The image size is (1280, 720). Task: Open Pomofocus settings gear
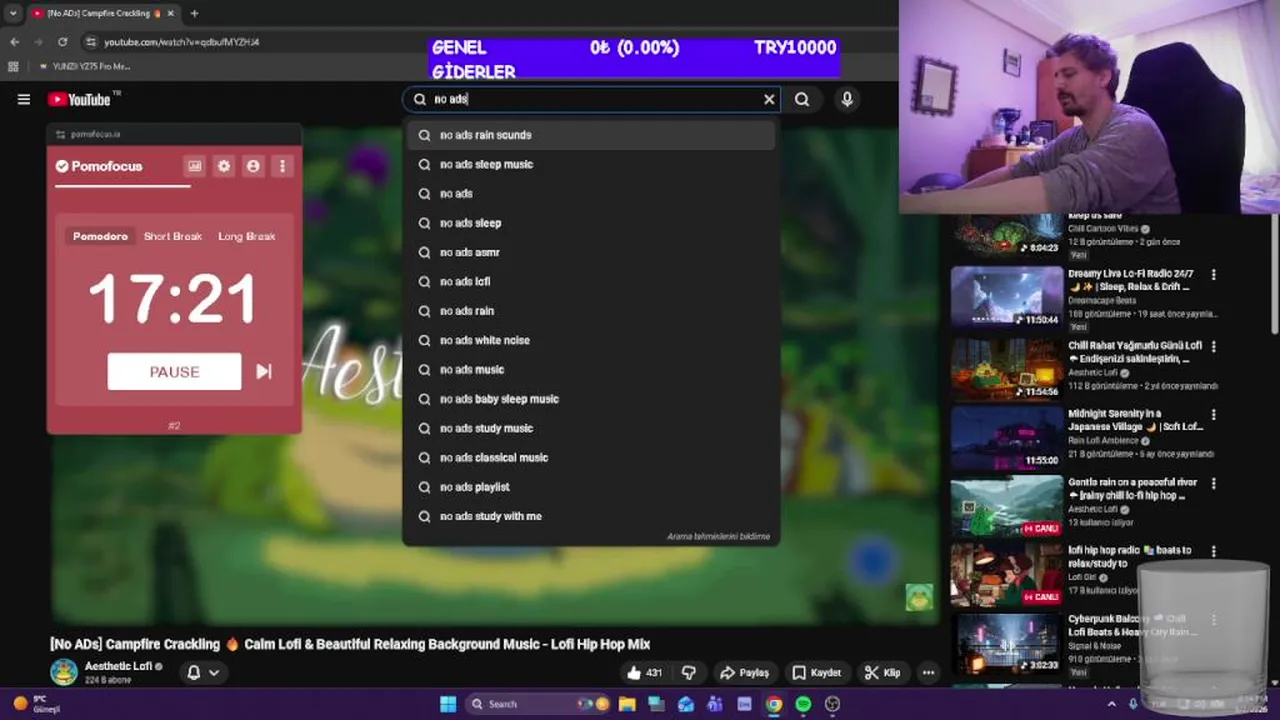pos(224,166)
